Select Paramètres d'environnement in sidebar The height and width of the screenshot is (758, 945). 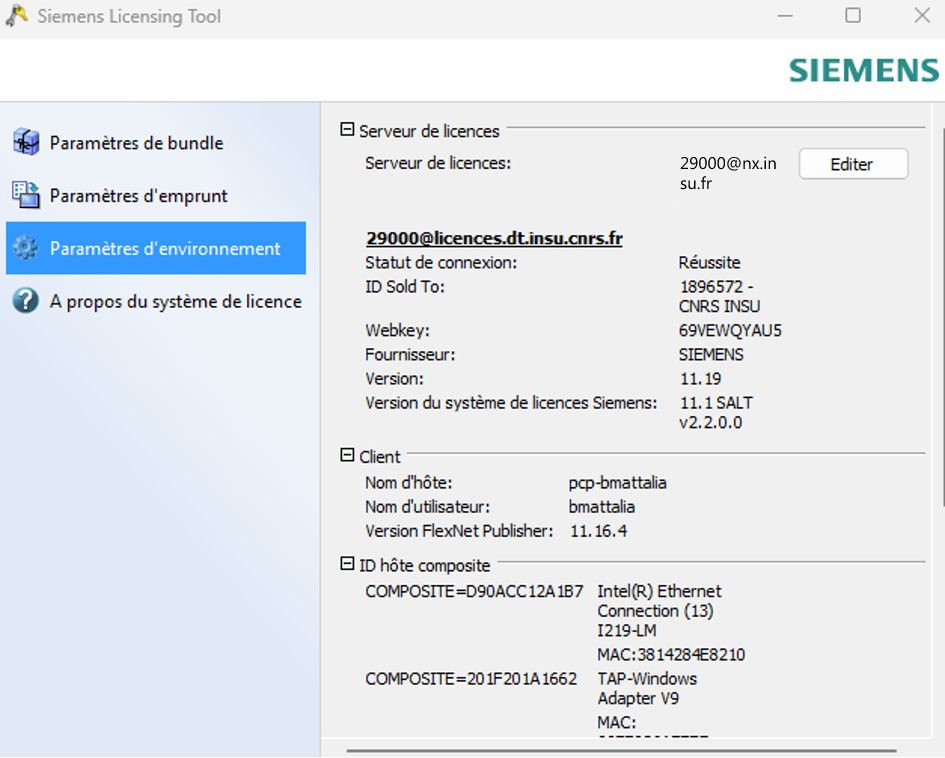(156, 248)
